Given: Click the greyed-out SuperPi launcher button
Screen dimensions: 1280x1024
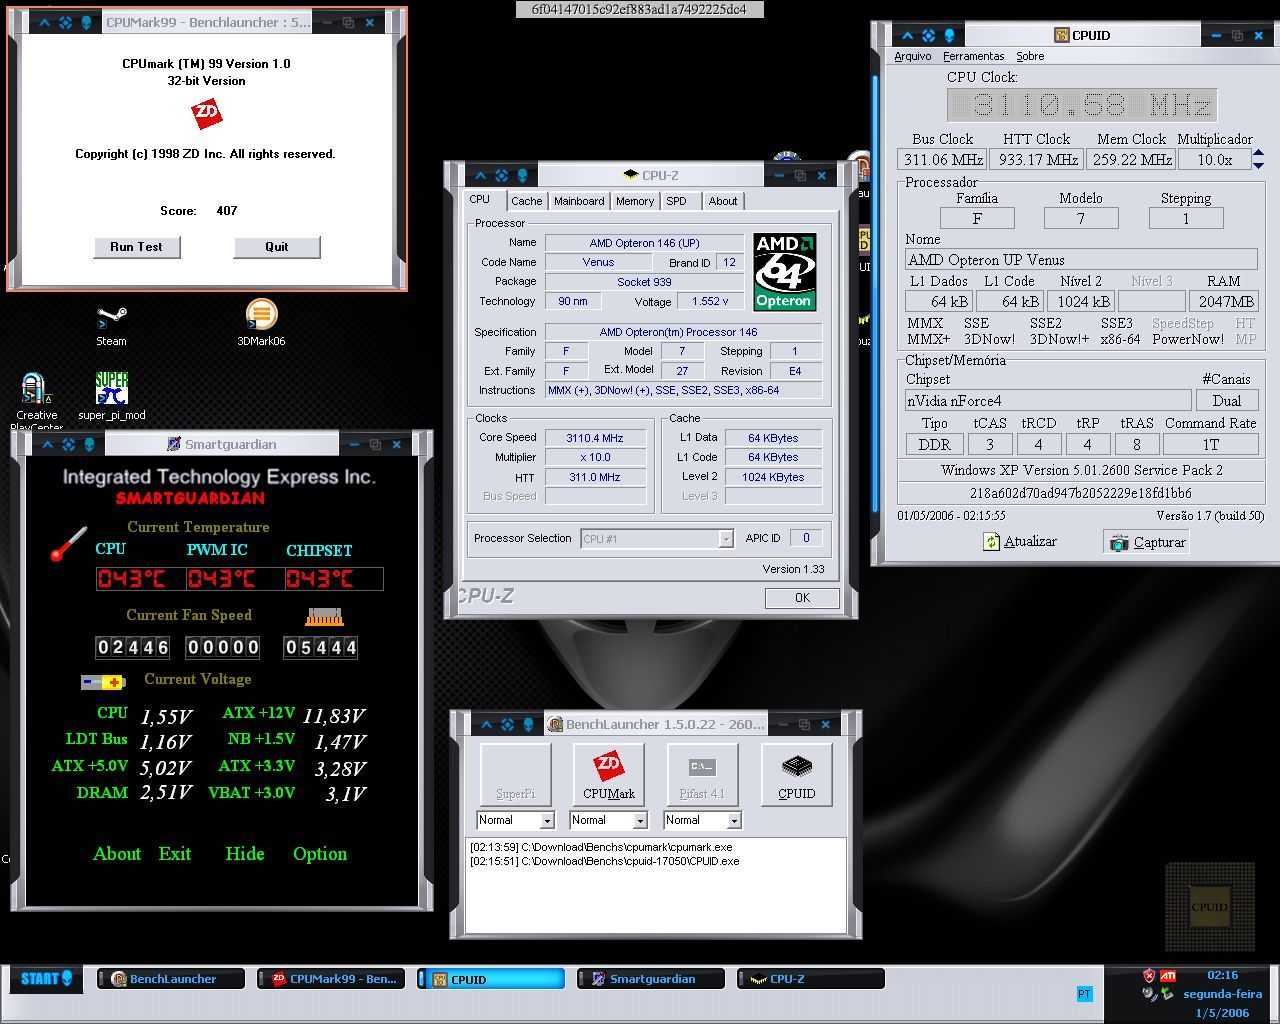Looking at the screenshot, I should click(x=515, y=774).
